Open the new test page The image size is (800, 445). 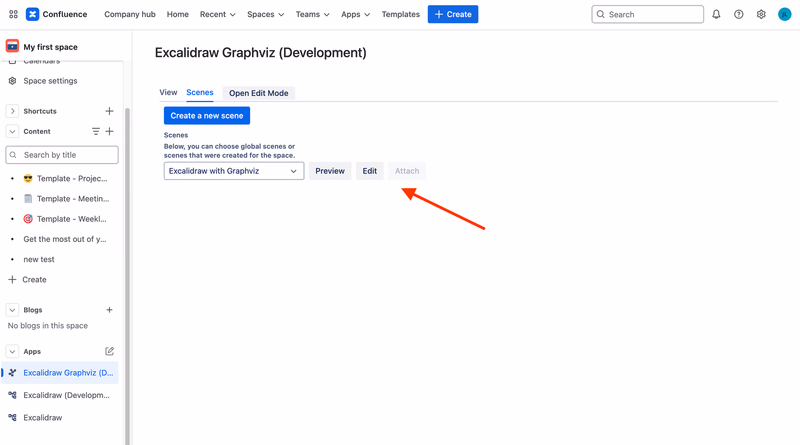point(39,259)
